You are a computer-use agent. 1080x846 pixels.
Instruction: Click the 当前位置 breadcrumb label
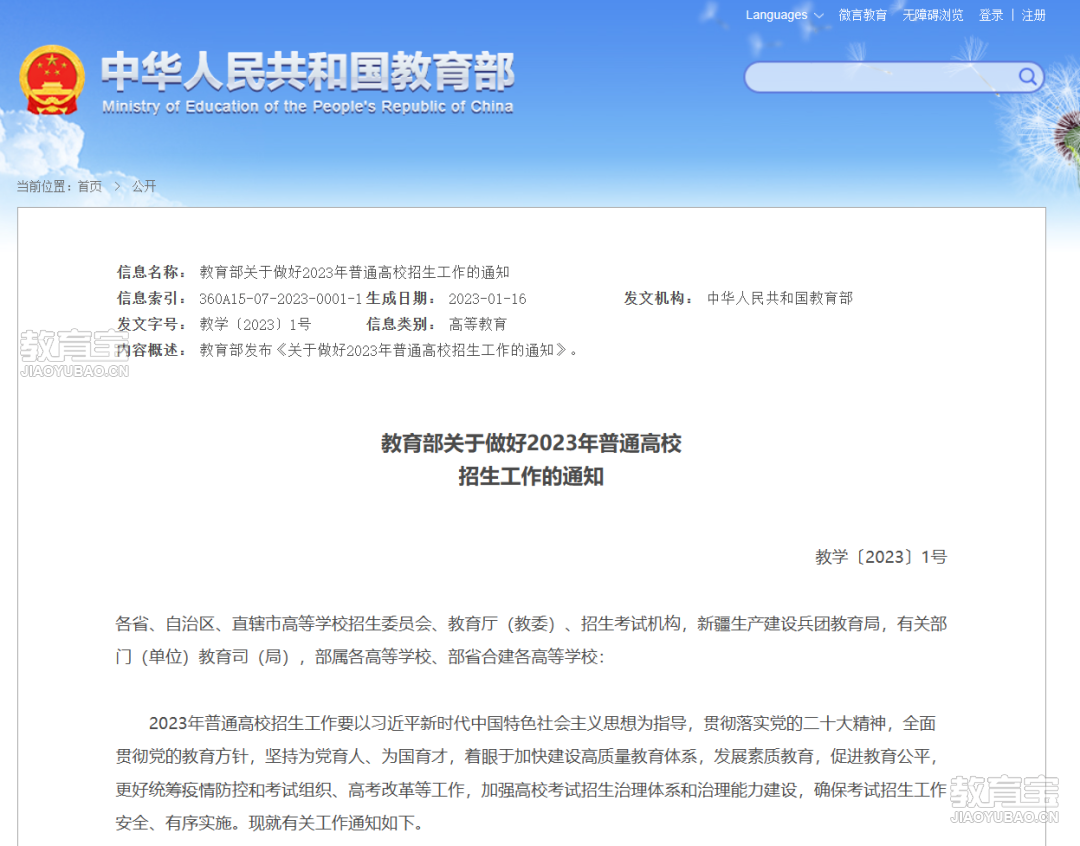43,186
